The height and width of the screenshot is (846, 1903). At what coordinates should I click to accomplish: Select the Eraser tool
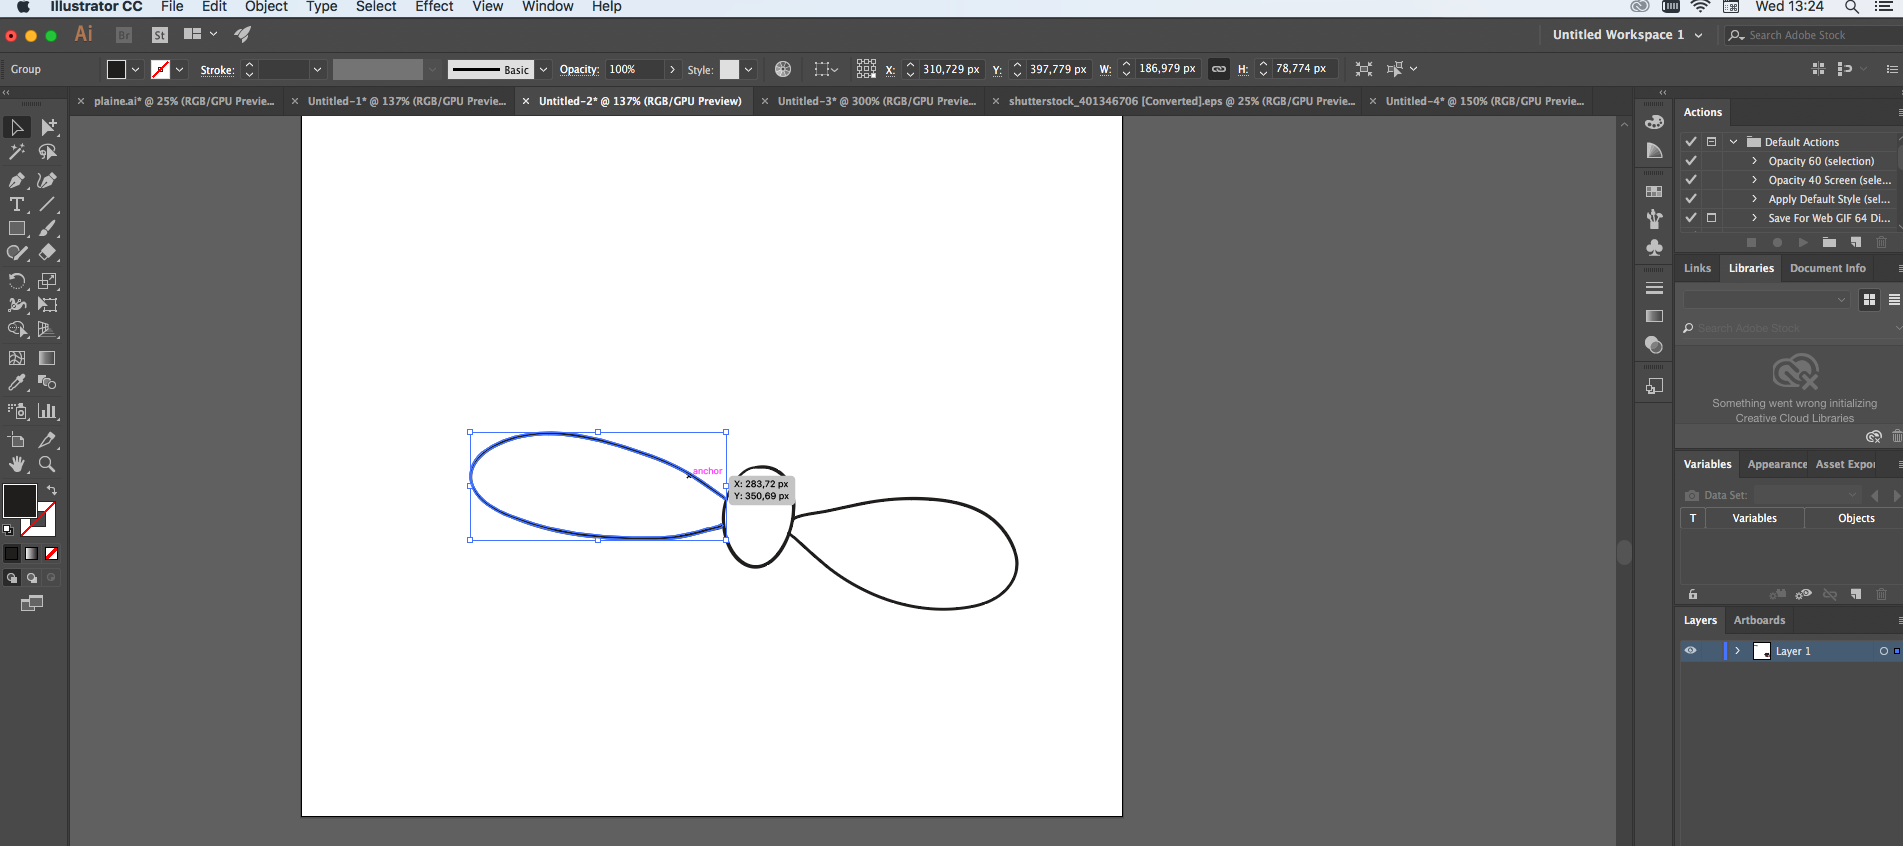47,253
